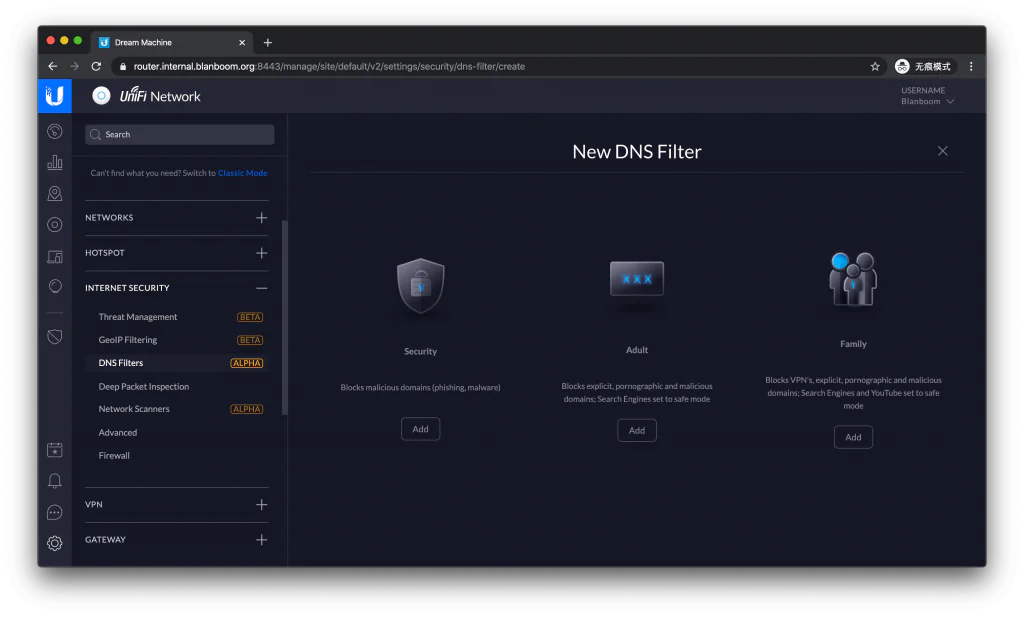The height and width of the screenshot is (617, 1024).
Task: Open the Blanboom username dropdown
Action: 927,101
